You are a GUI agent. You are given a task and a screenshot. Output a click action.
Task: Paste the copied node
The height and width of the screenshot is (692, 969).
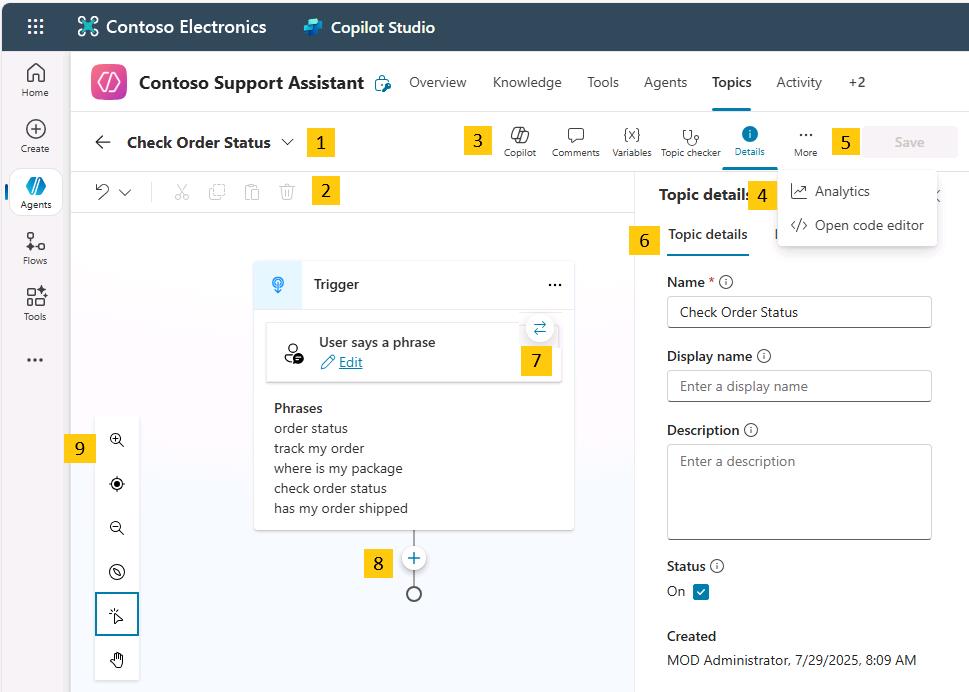(252, 192)
